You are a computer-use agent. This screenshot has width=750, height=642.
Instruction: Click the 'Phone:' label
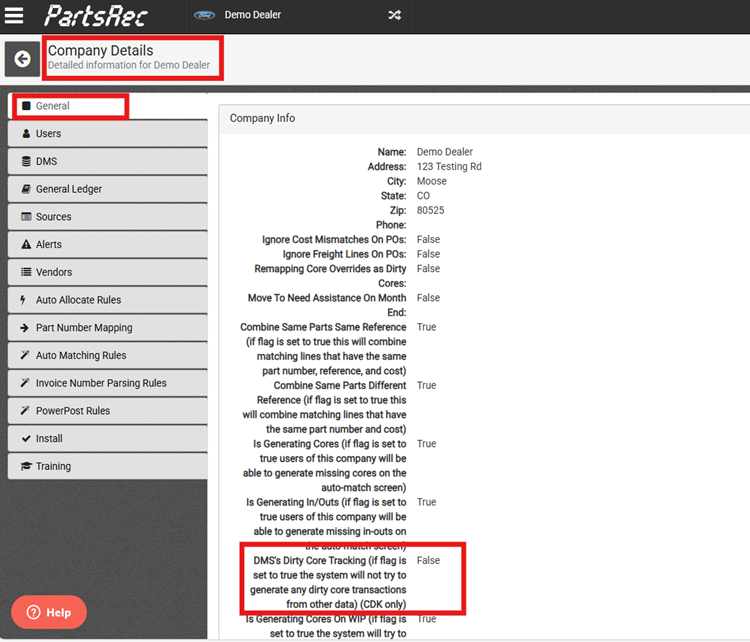point(391,225)
